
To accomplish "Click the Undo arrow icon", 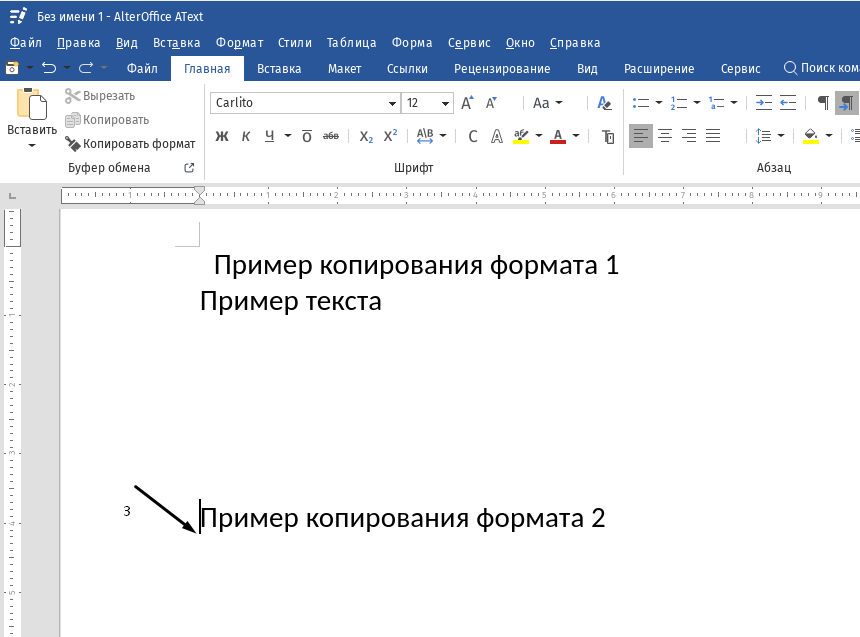I will [x=49, y=68].
